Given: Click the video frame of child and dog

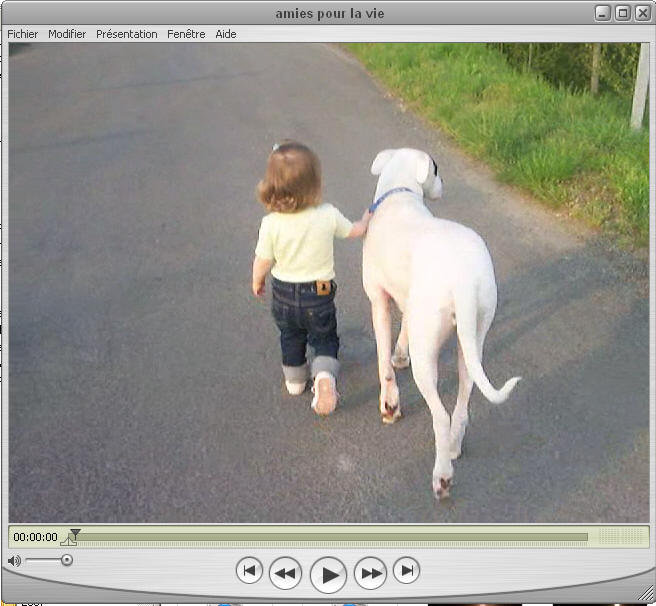Looking at the screenshot, I should point(329,283).
